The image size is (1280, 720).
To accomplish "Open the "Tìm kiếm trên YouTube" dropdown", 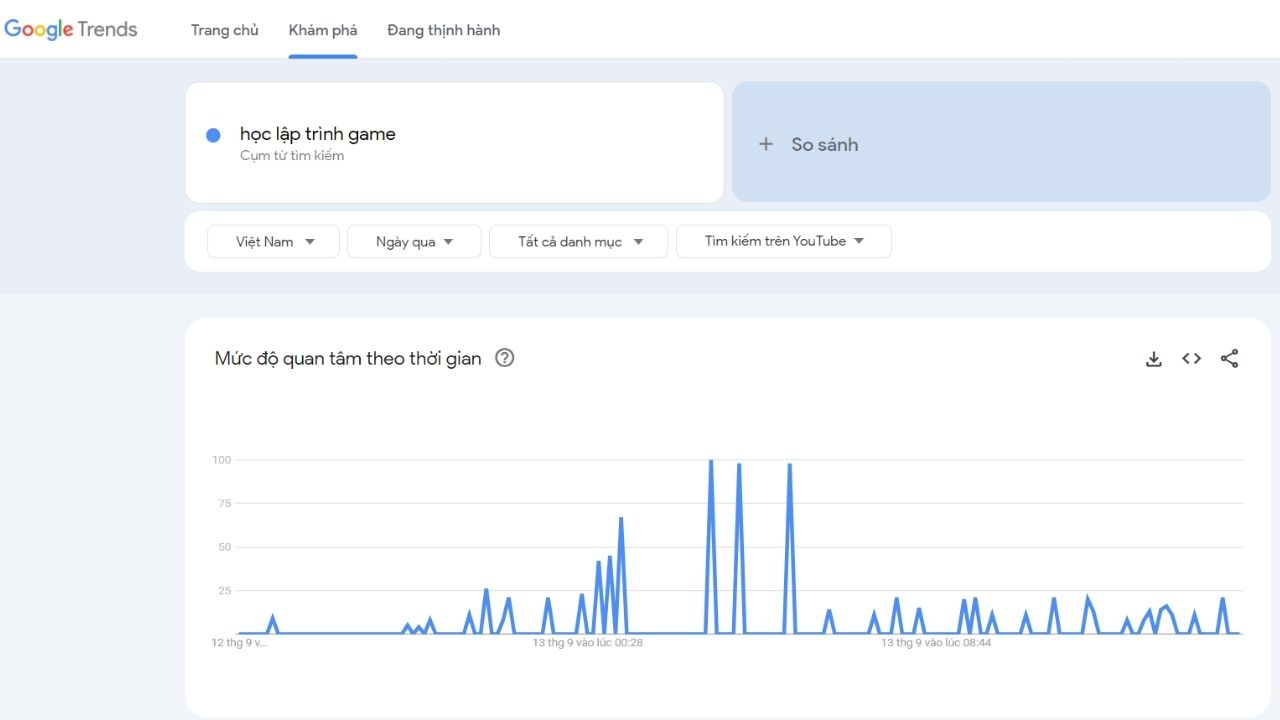I will pos(783,241).
